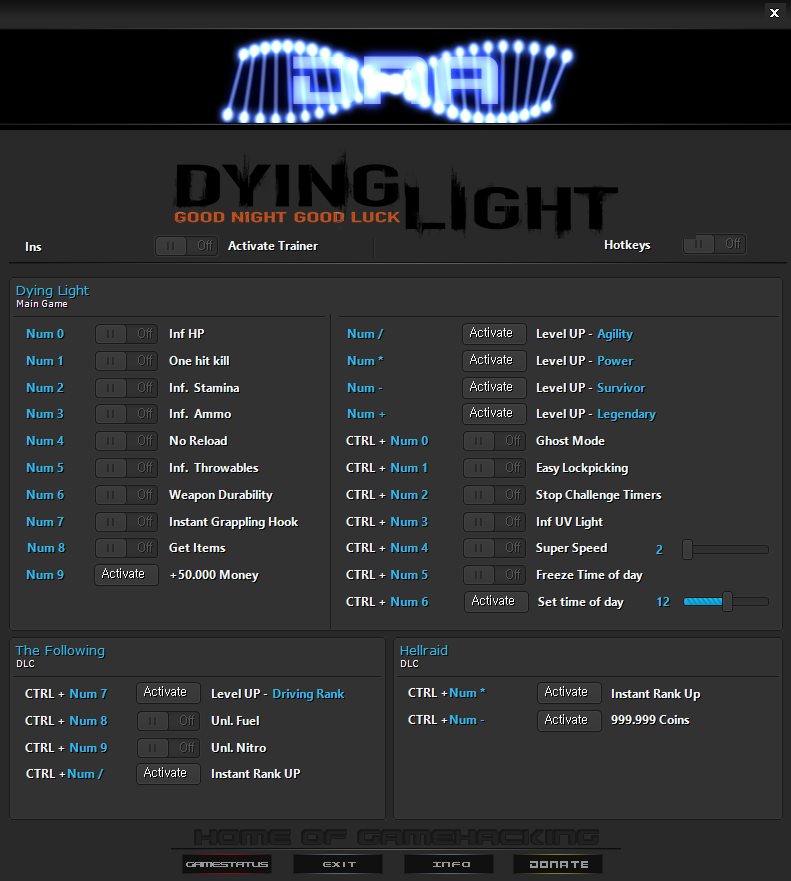
Task: Activate 999.999 Coins in Hellraid
Action: coord(569,721)
